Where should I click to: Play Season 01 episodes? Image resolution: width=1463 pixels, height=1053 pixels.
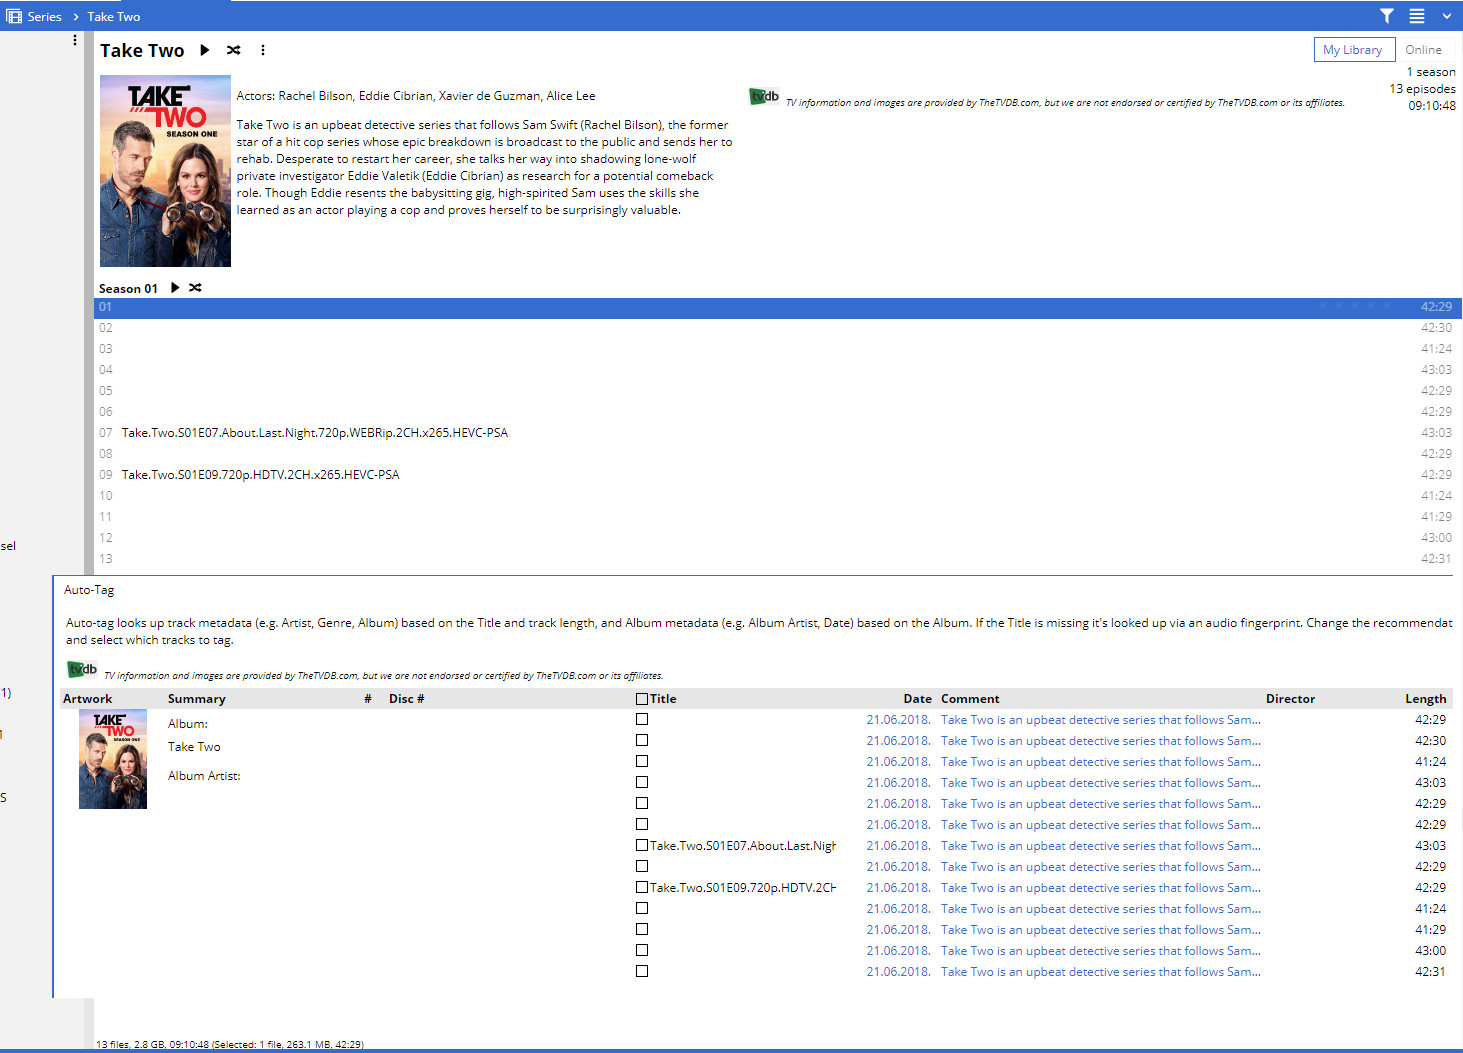point(175,288)
